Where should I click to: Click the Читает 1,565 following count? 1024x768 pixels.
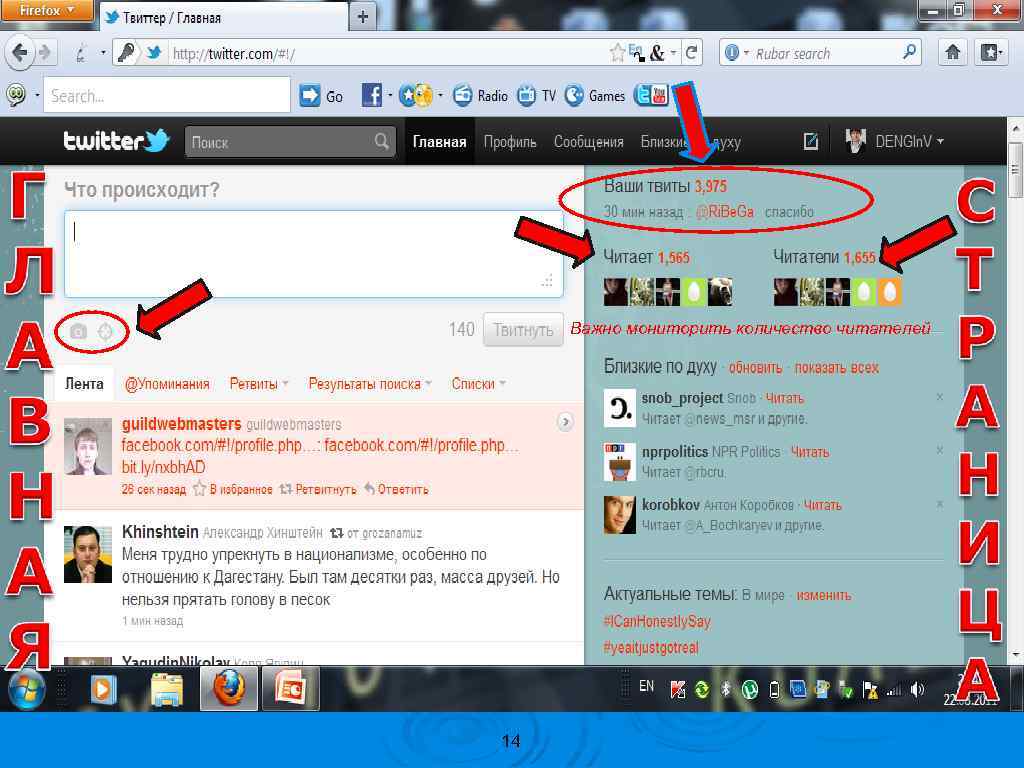647,257
